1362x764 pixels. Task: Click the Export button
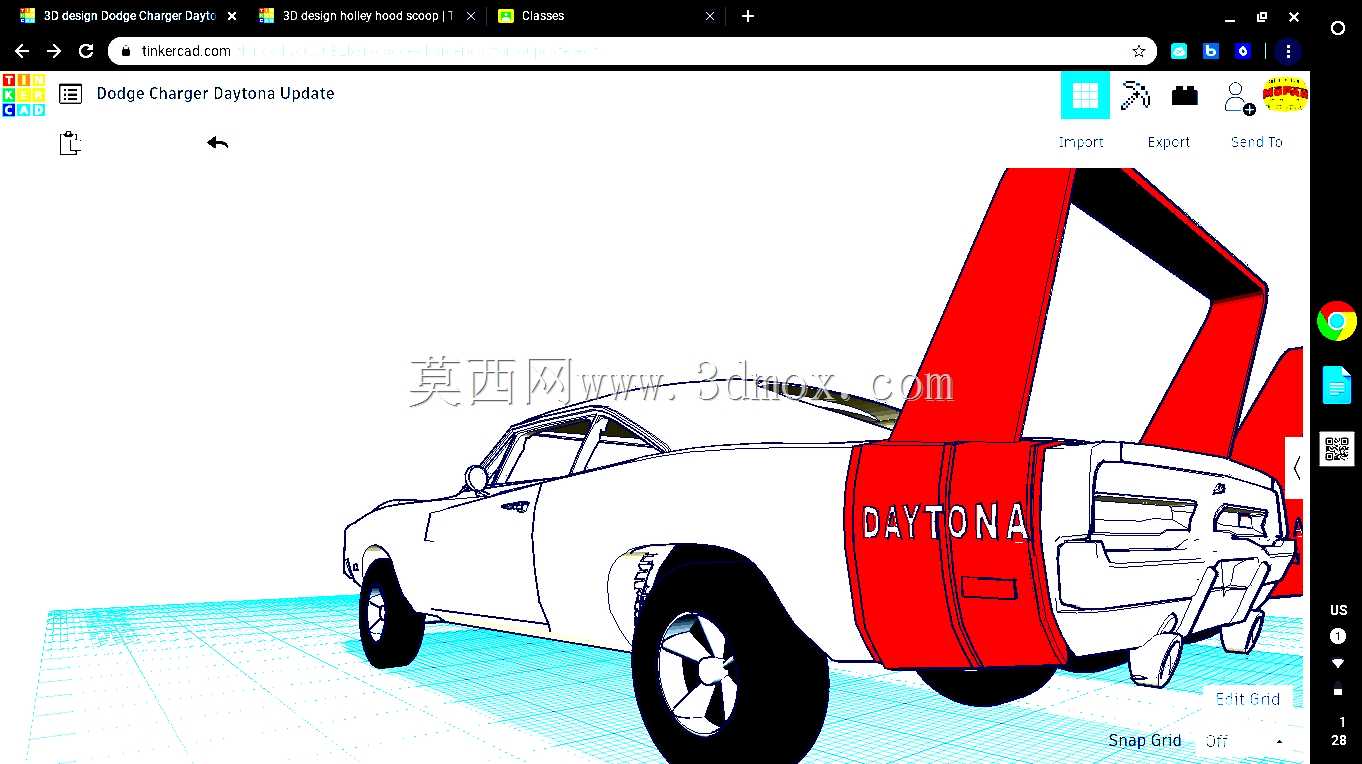coord(1169,142)
